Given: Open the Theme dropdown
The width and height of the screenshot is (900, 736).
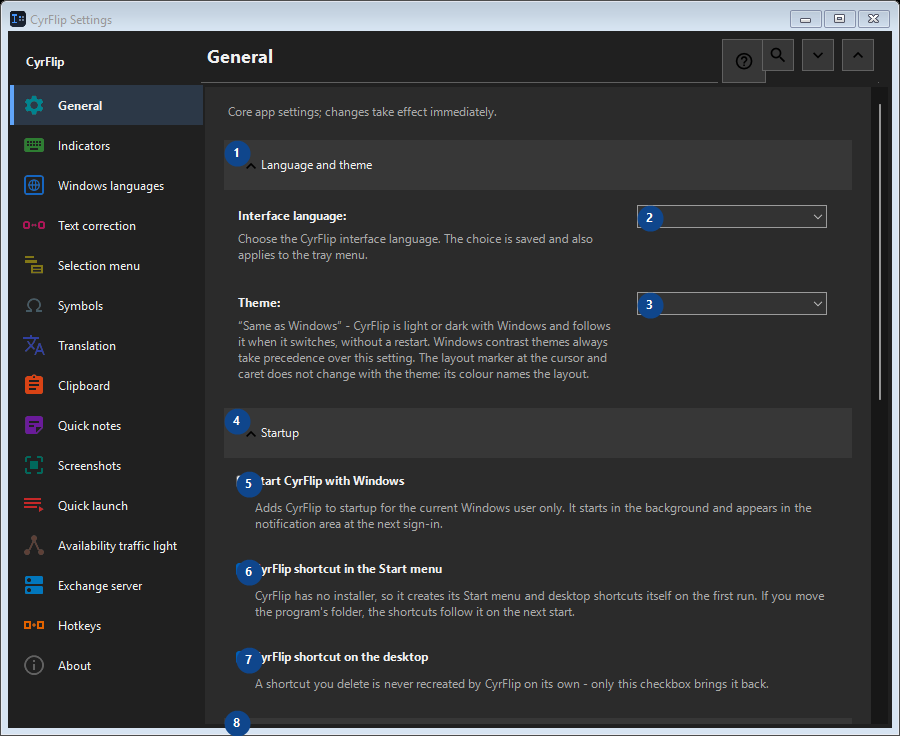Looking at the screenshot, I should (732, 304).
